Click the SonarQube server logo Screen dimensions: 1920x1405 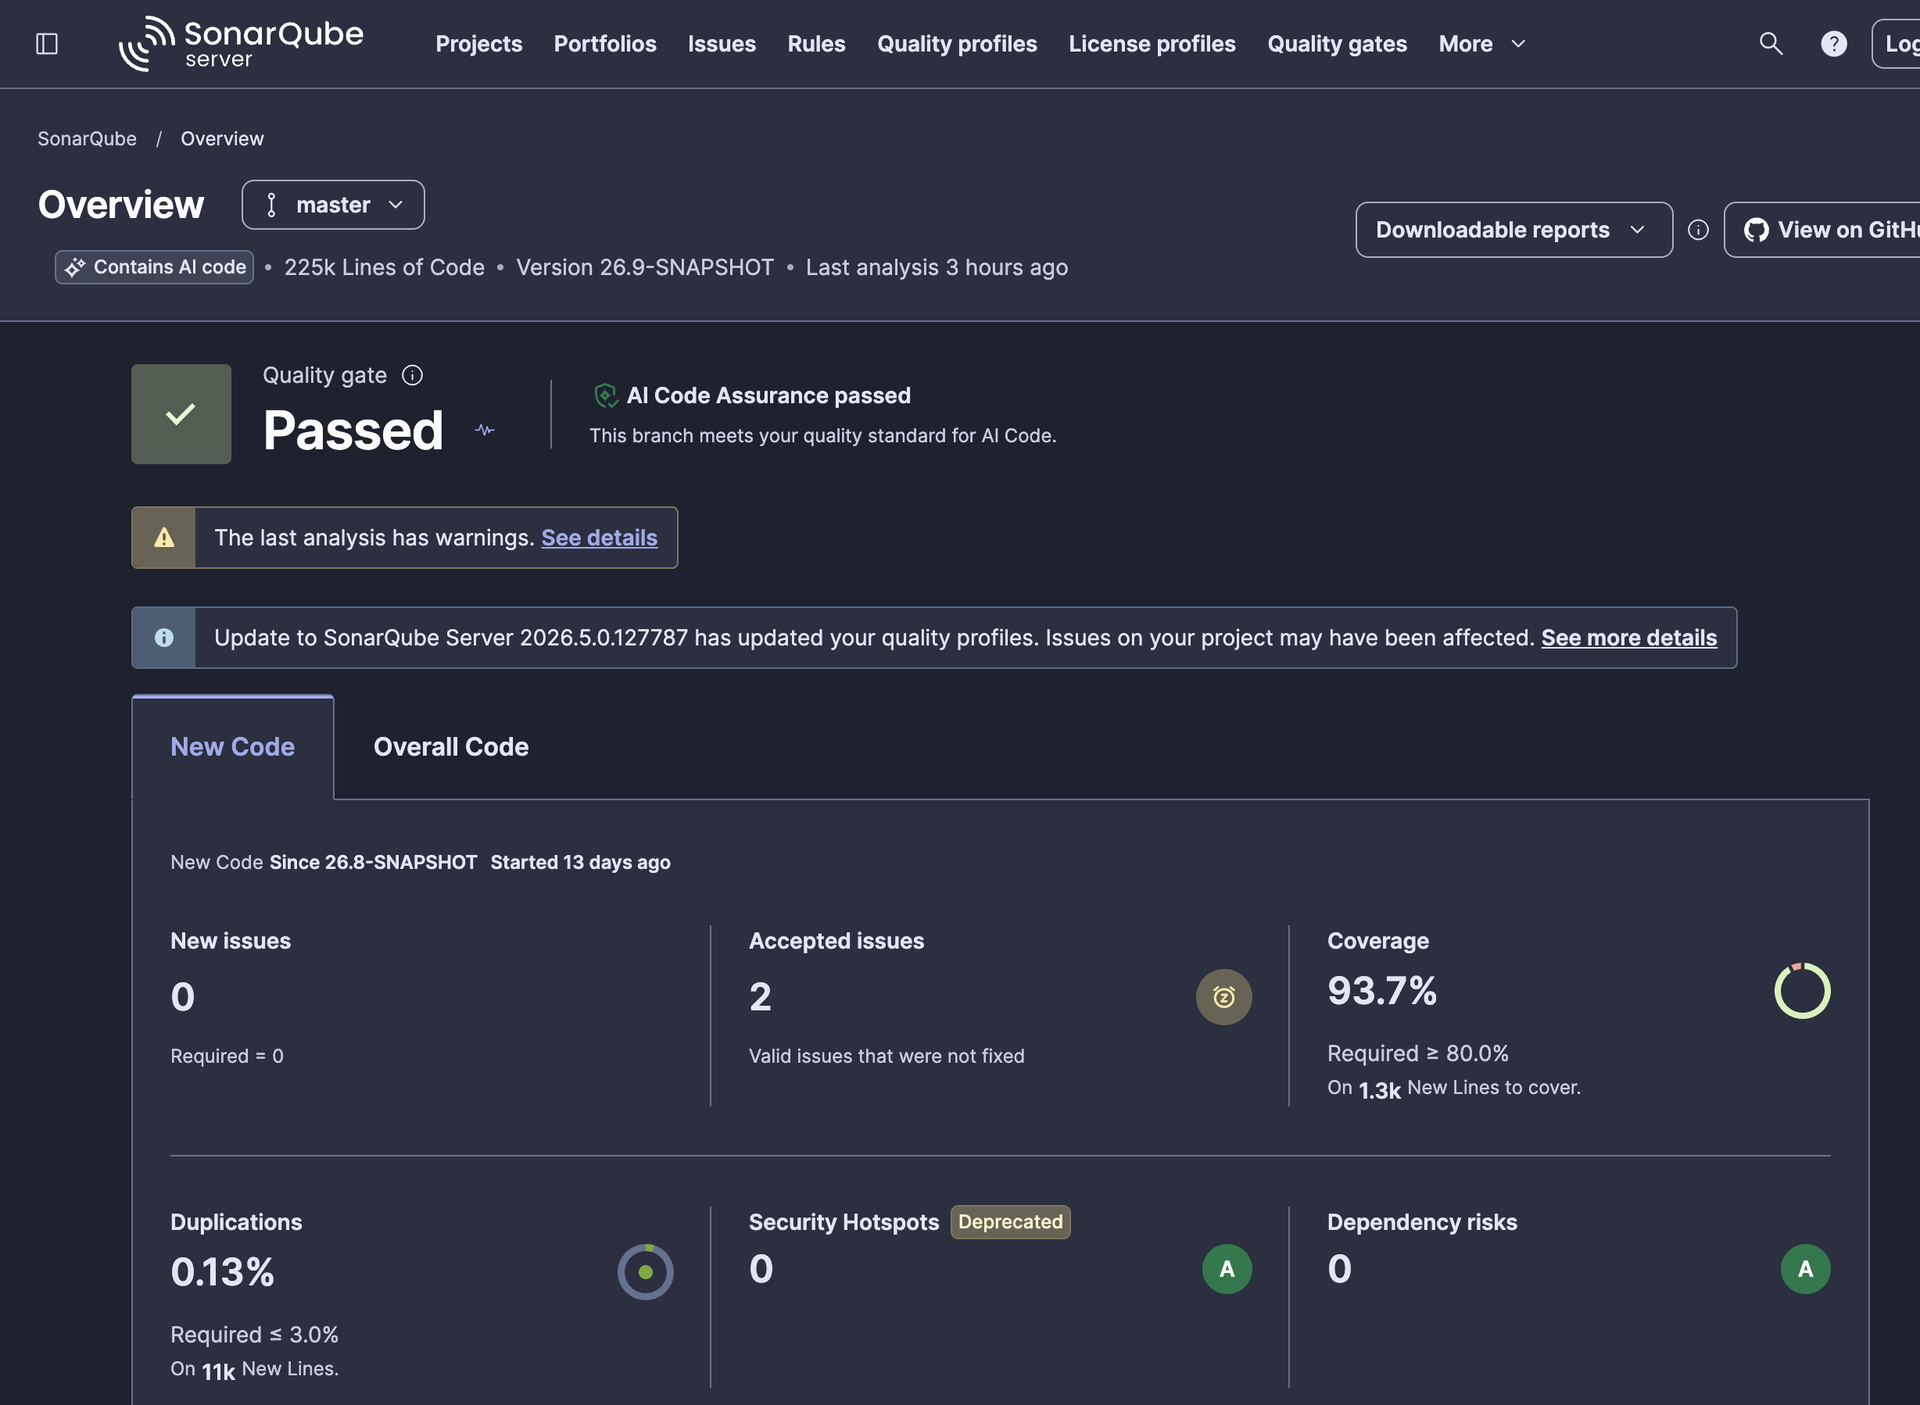pos(241,44)
